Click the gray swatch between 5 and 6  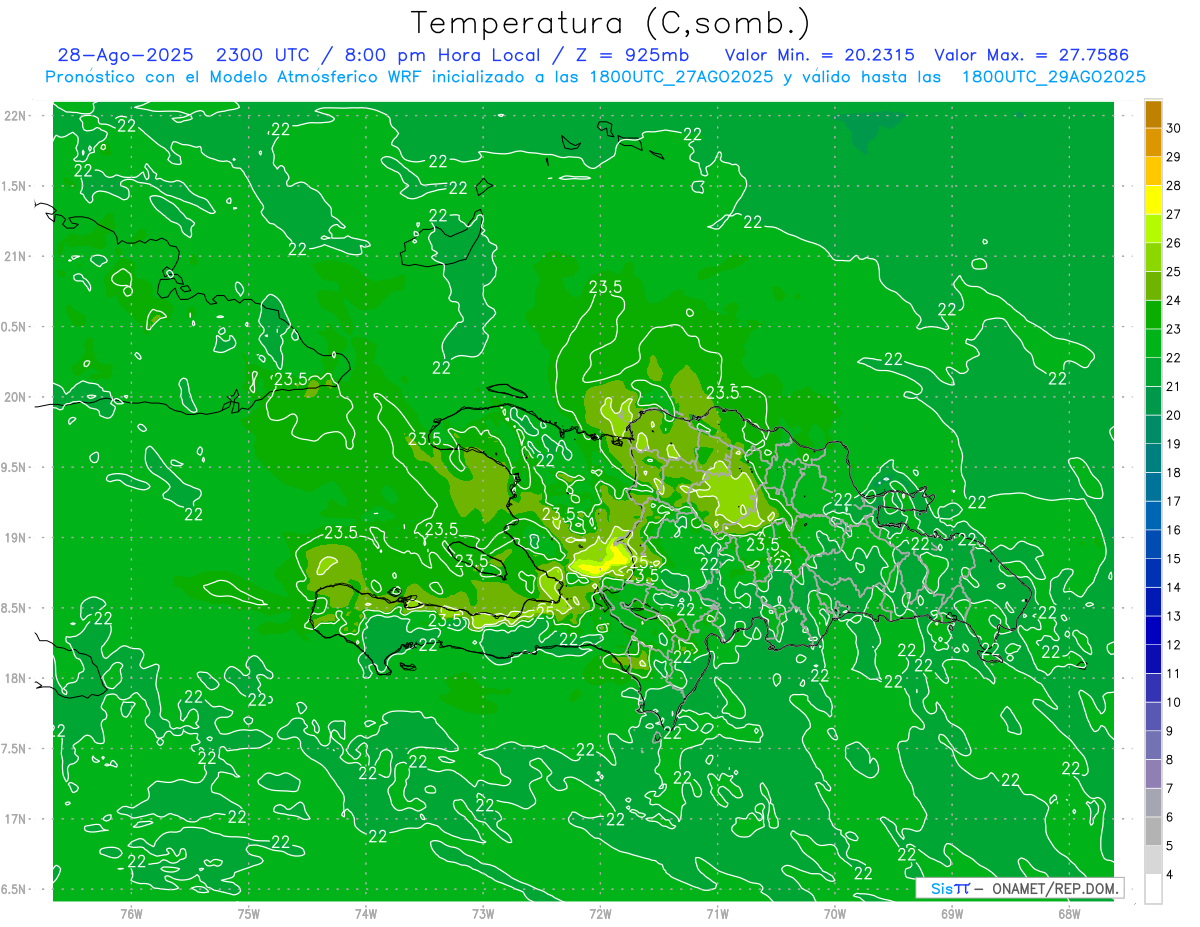[1153, 831]
